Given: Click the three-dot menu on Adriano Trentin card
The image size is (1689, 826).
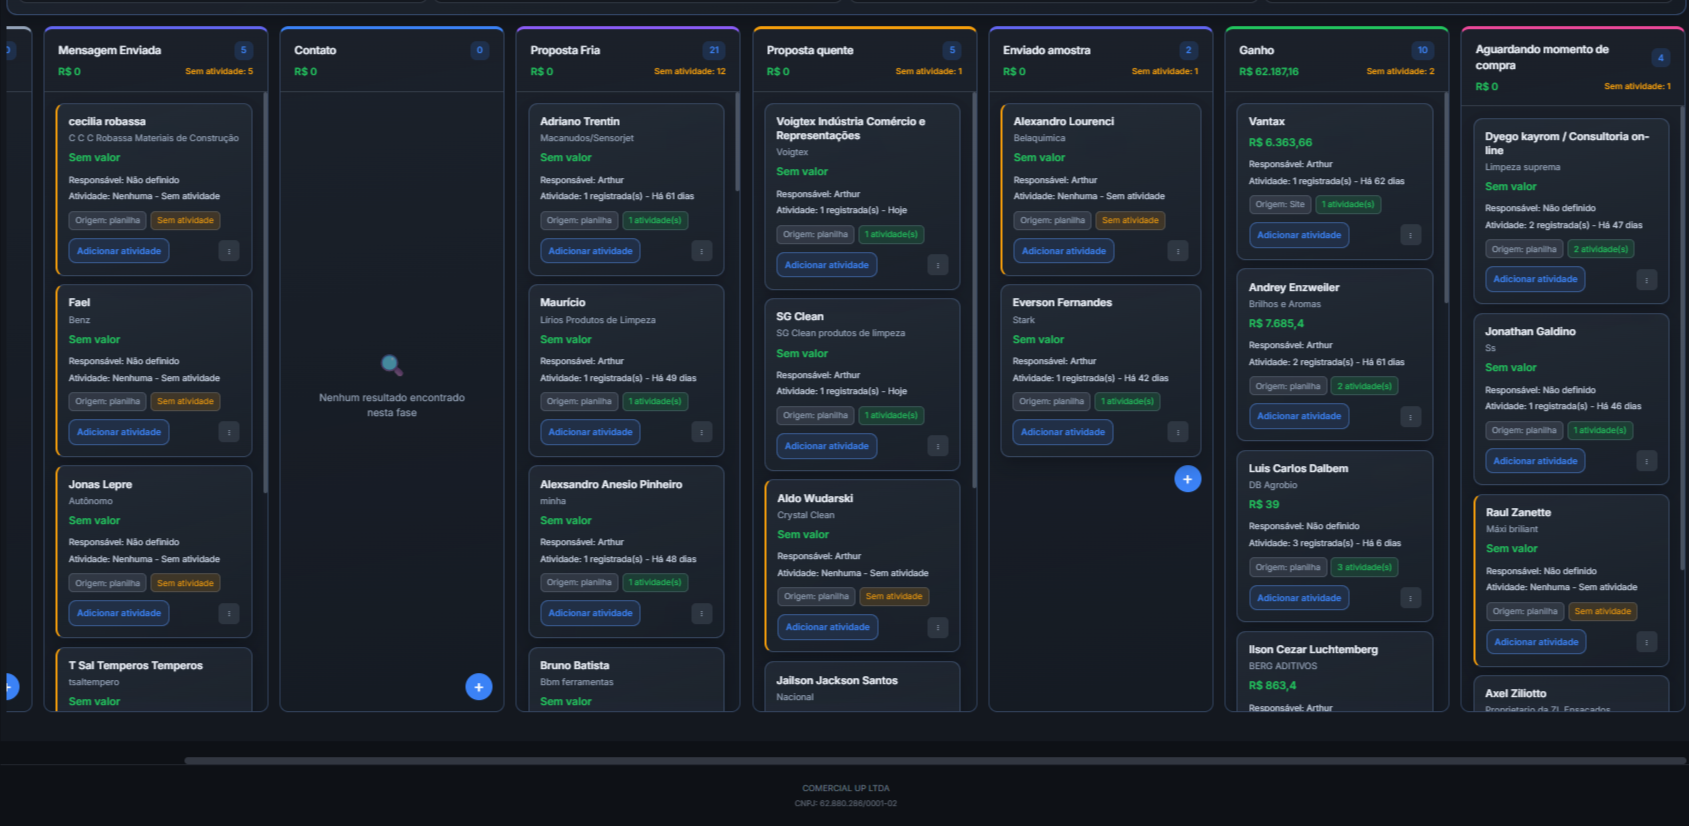Looking at the screenshot, I should [x=701, y=251].
